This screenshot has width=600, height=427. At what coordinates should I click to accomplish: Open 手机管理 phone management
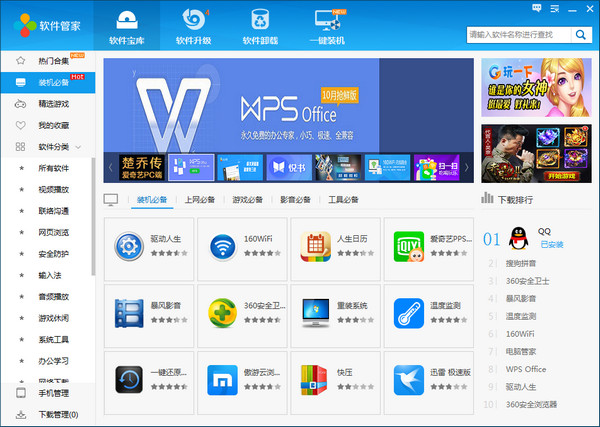(x=48, y=393)
